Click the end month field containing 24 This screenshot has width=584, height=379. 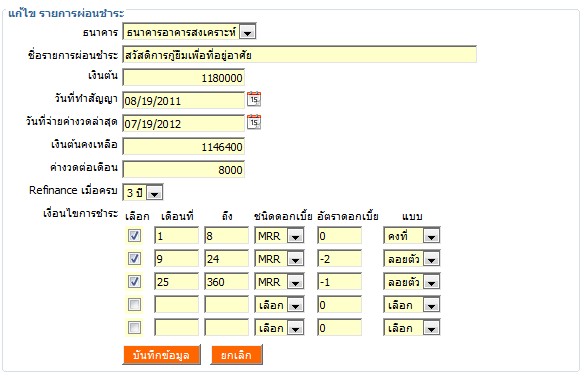[226, 259]
